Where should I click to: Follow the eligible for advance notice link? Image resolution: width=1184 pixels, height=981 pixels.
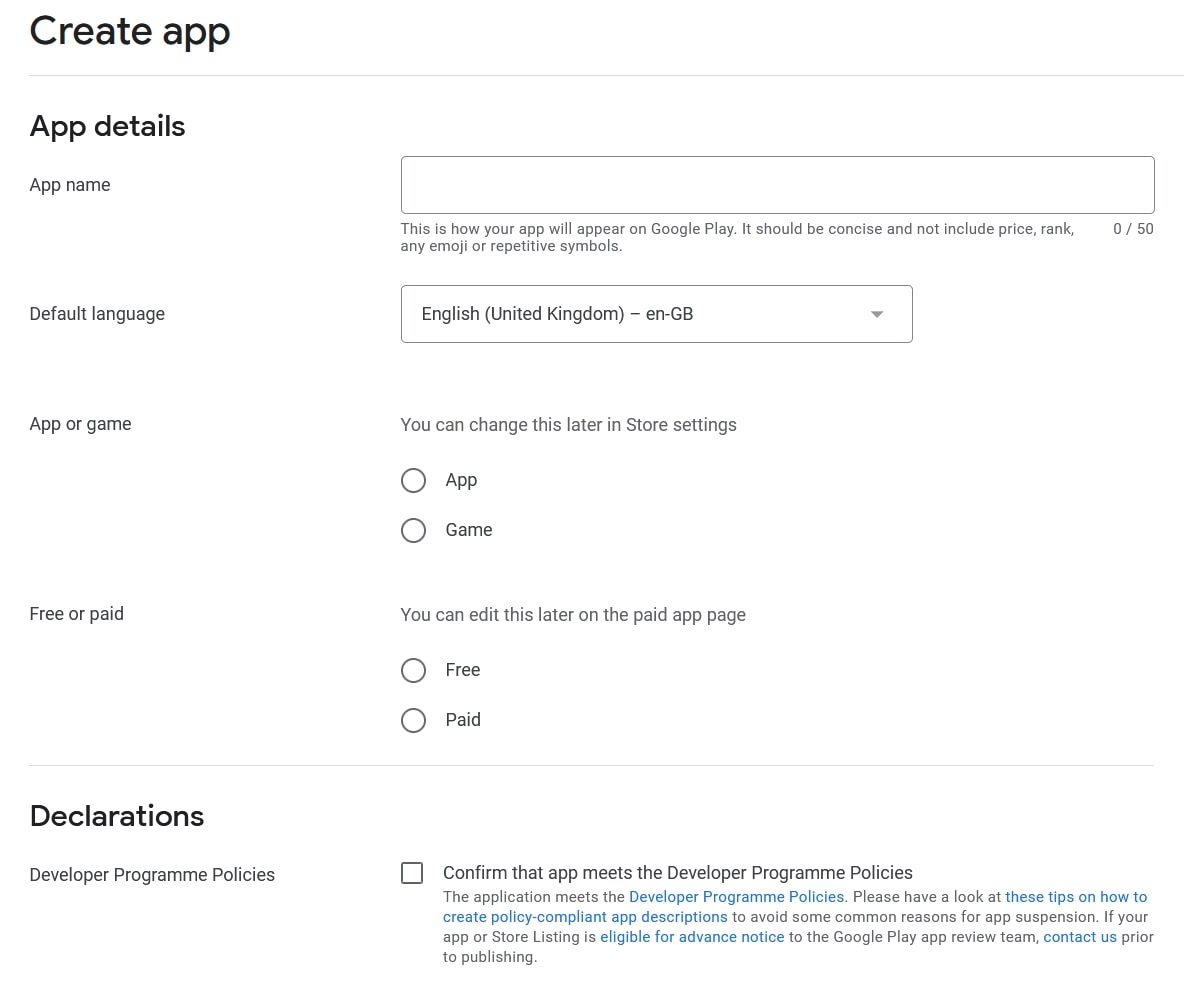point(692,936)
